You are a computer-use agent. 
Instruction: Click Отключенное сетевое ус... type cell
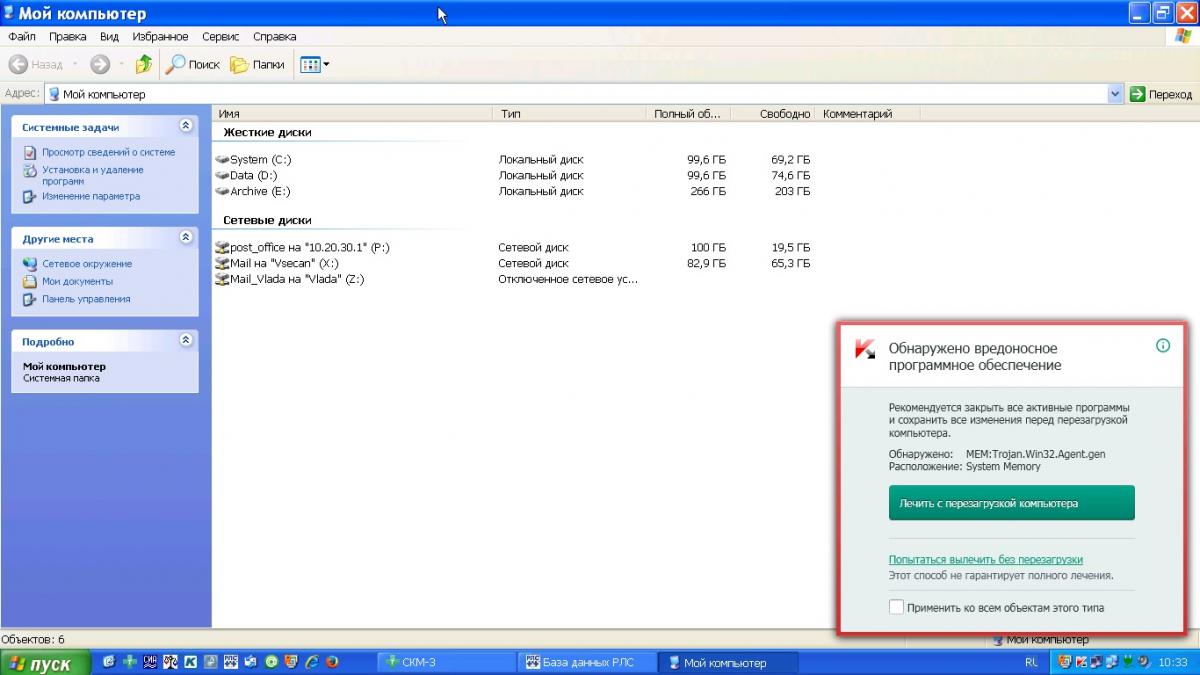[x=568, y=280]
